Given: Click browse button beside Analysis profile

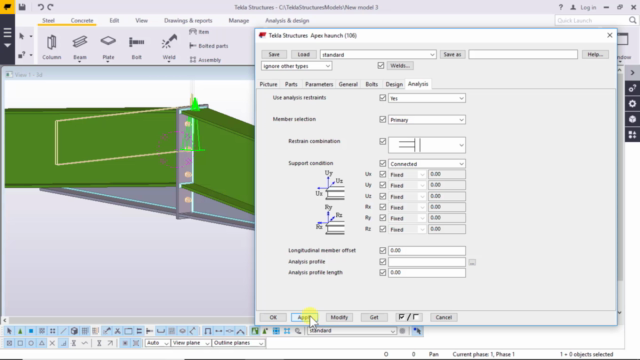Looking at the screenshot, I should pos(472,262).
